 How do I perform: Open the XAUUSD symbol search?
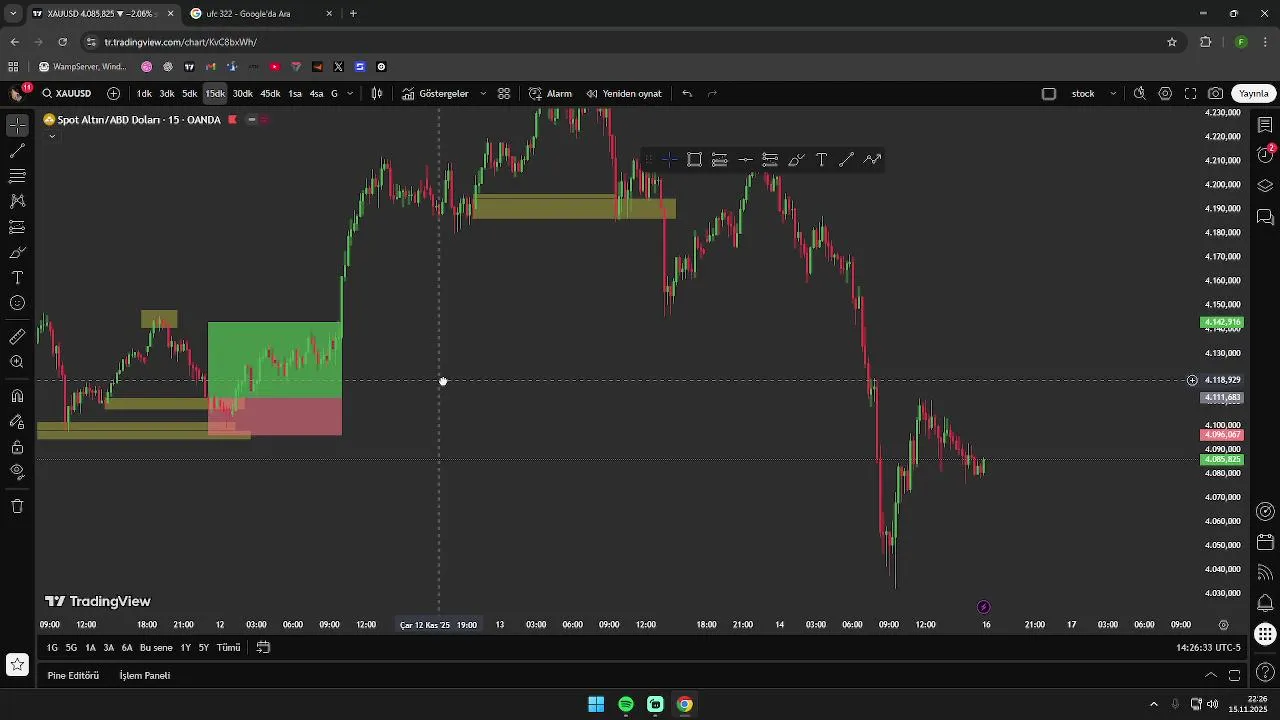(67, 93)
